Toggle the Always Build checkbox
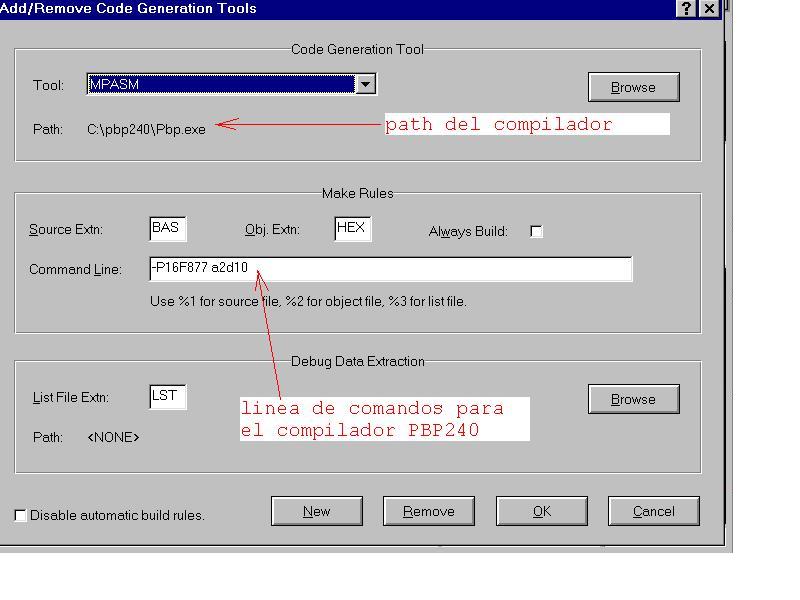800x600 pixels. click(x=536, y=231)
